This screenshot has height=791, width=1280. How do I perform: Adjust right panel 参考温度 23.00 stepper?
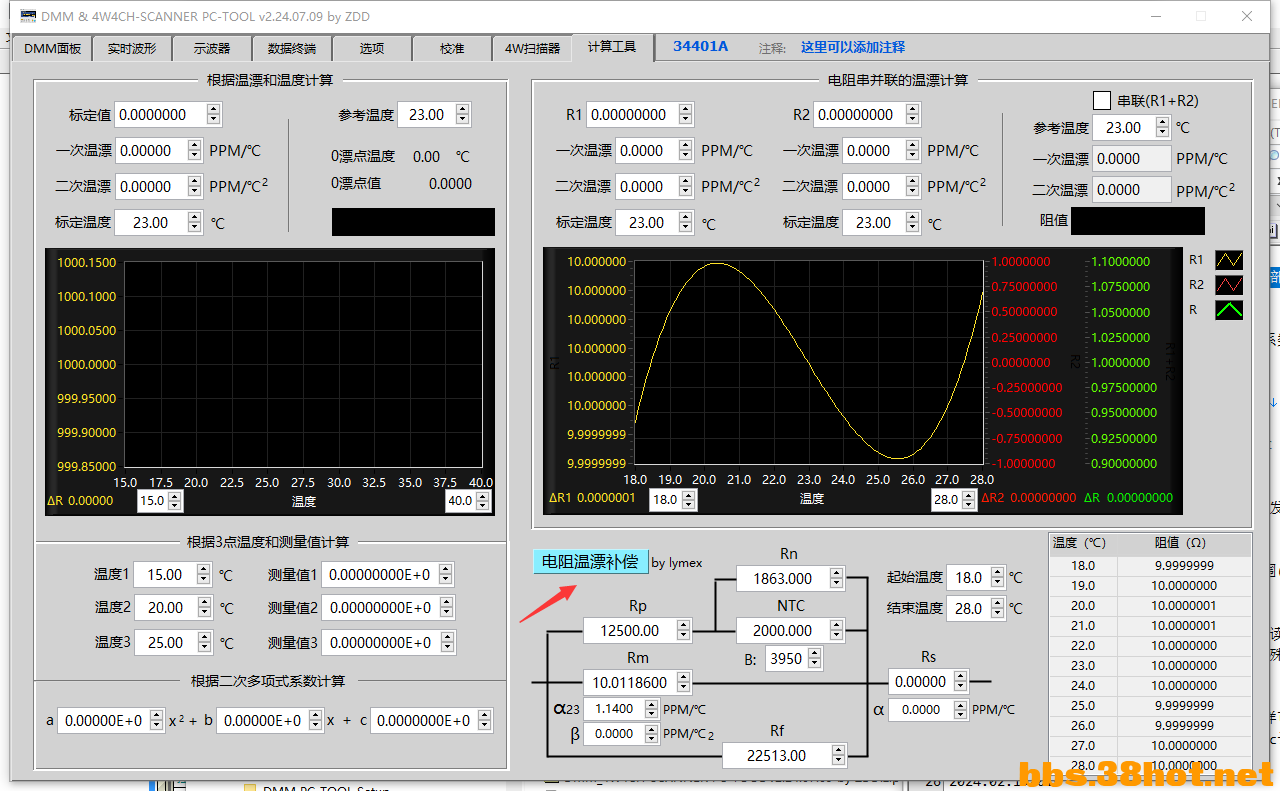1161,128
